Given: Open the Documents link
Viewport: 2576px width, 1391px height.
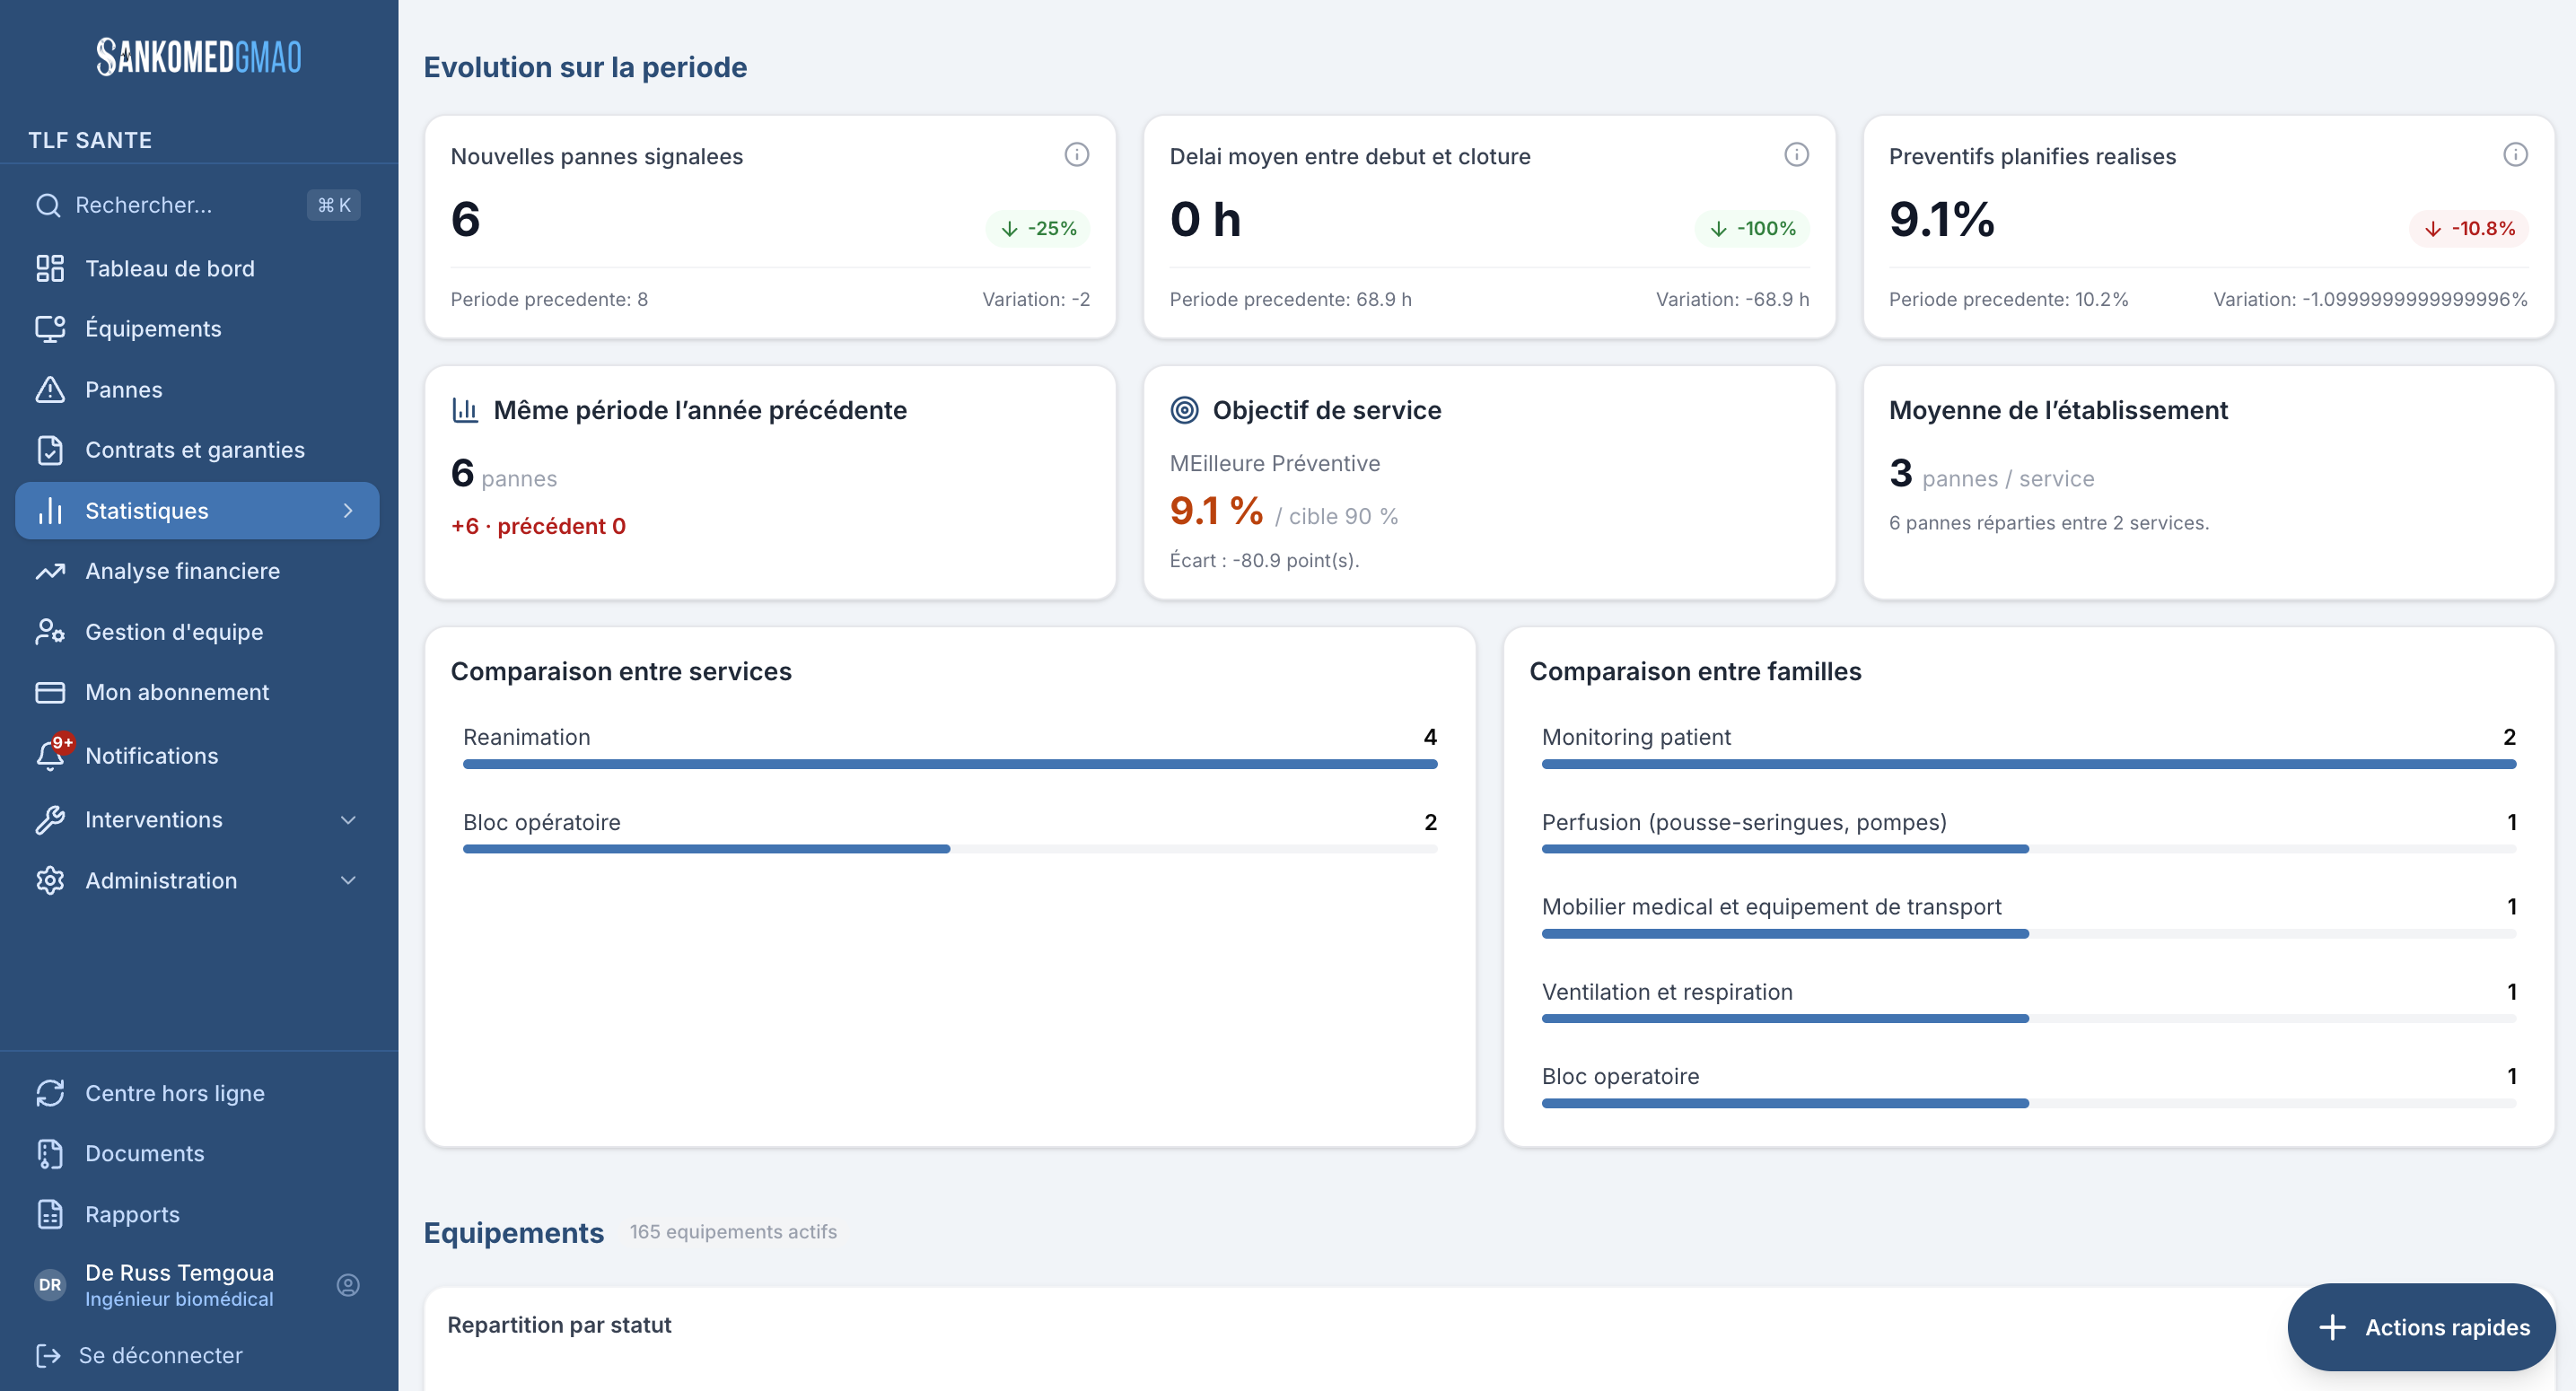Looking at the screenshot, I should 198,1154.
